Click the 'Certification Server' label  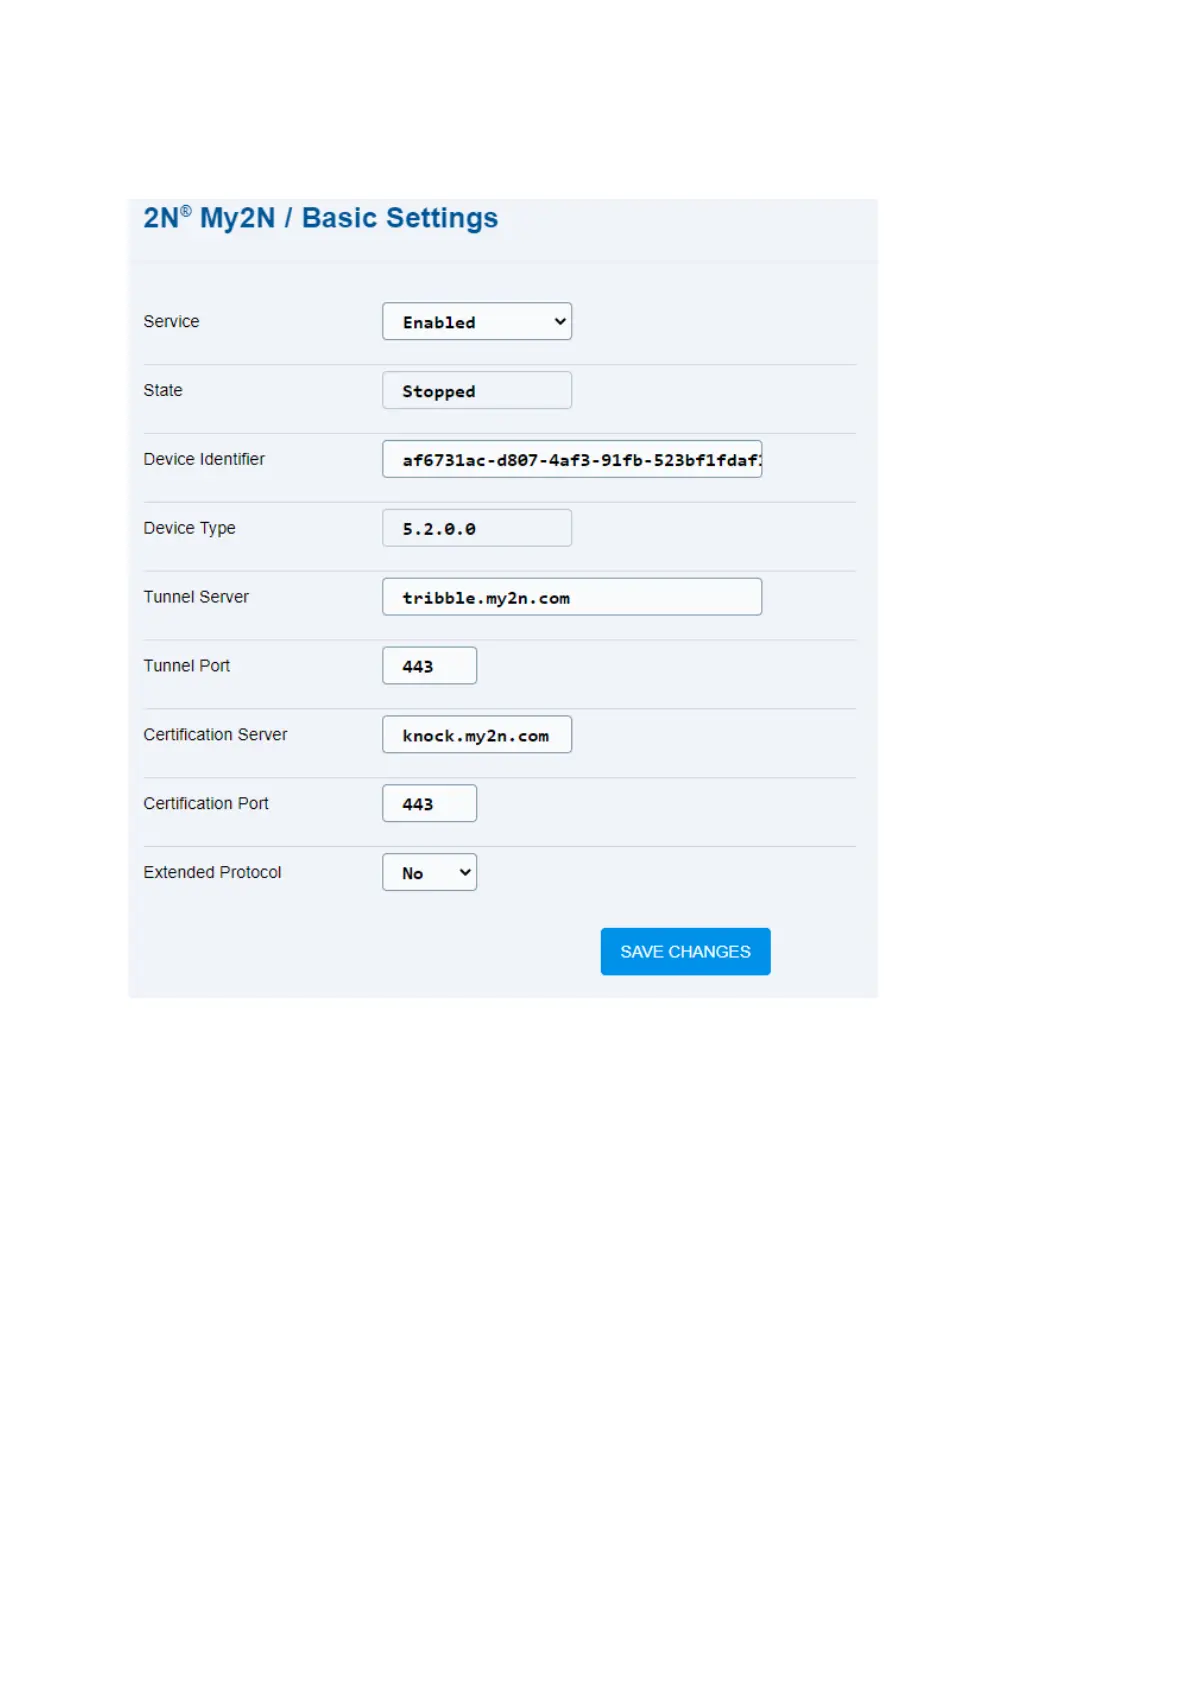click(x=215, y=735)
